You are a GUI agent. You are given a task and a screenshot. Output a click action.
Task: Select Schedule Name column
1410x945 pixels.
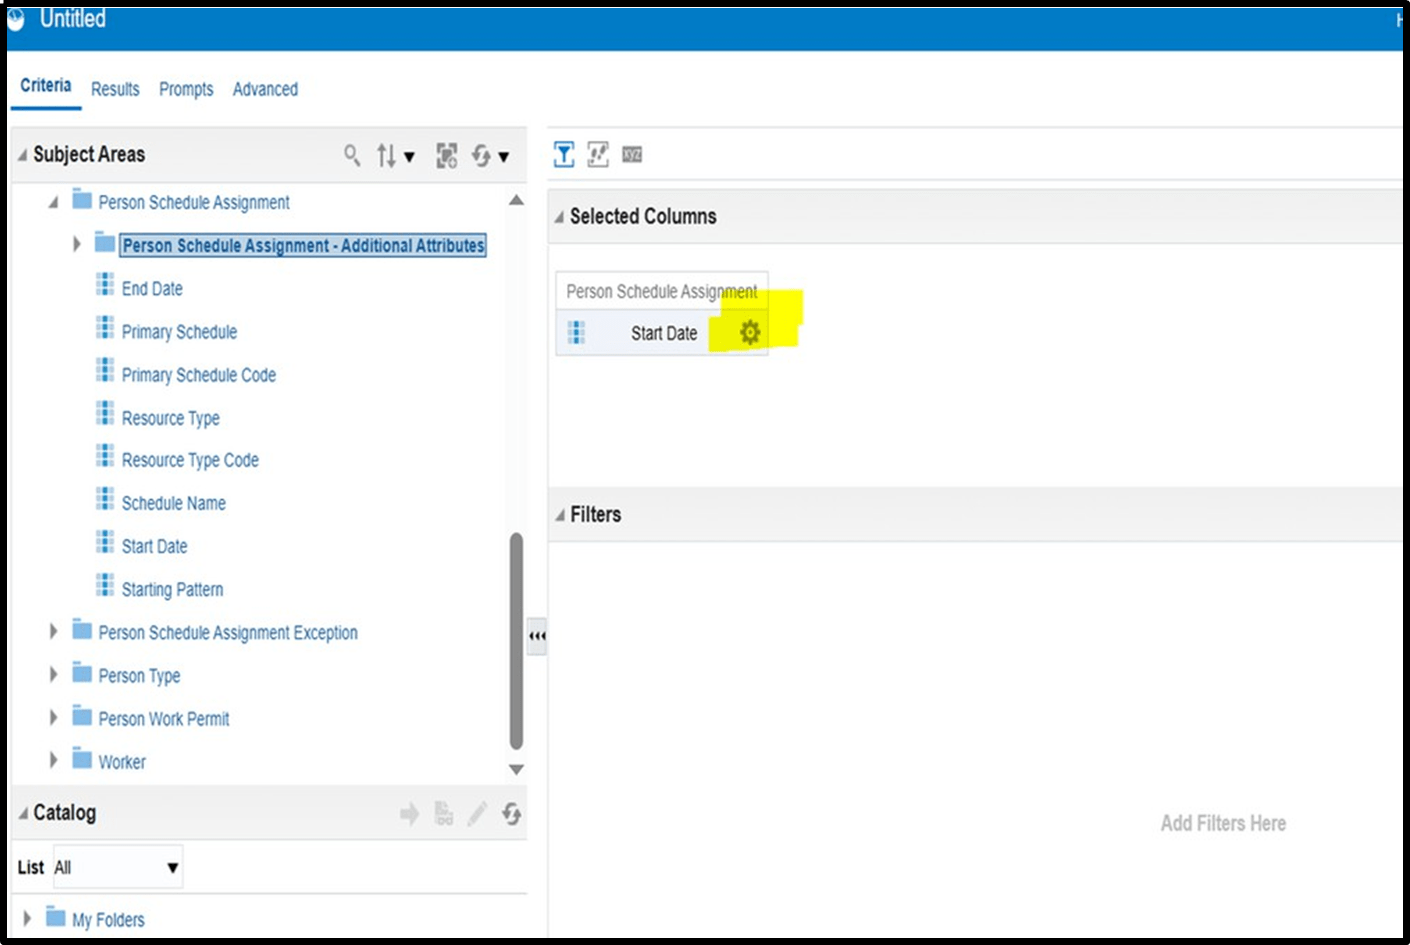[174, 503]
